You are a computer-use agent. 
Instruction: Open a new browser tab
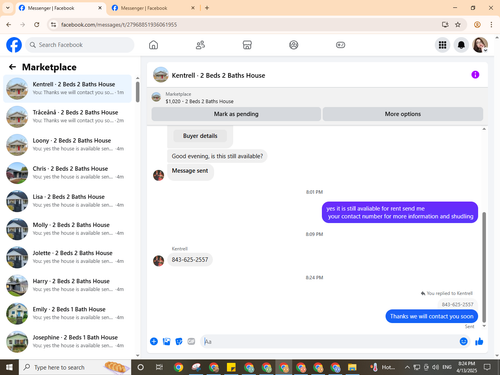207,8
